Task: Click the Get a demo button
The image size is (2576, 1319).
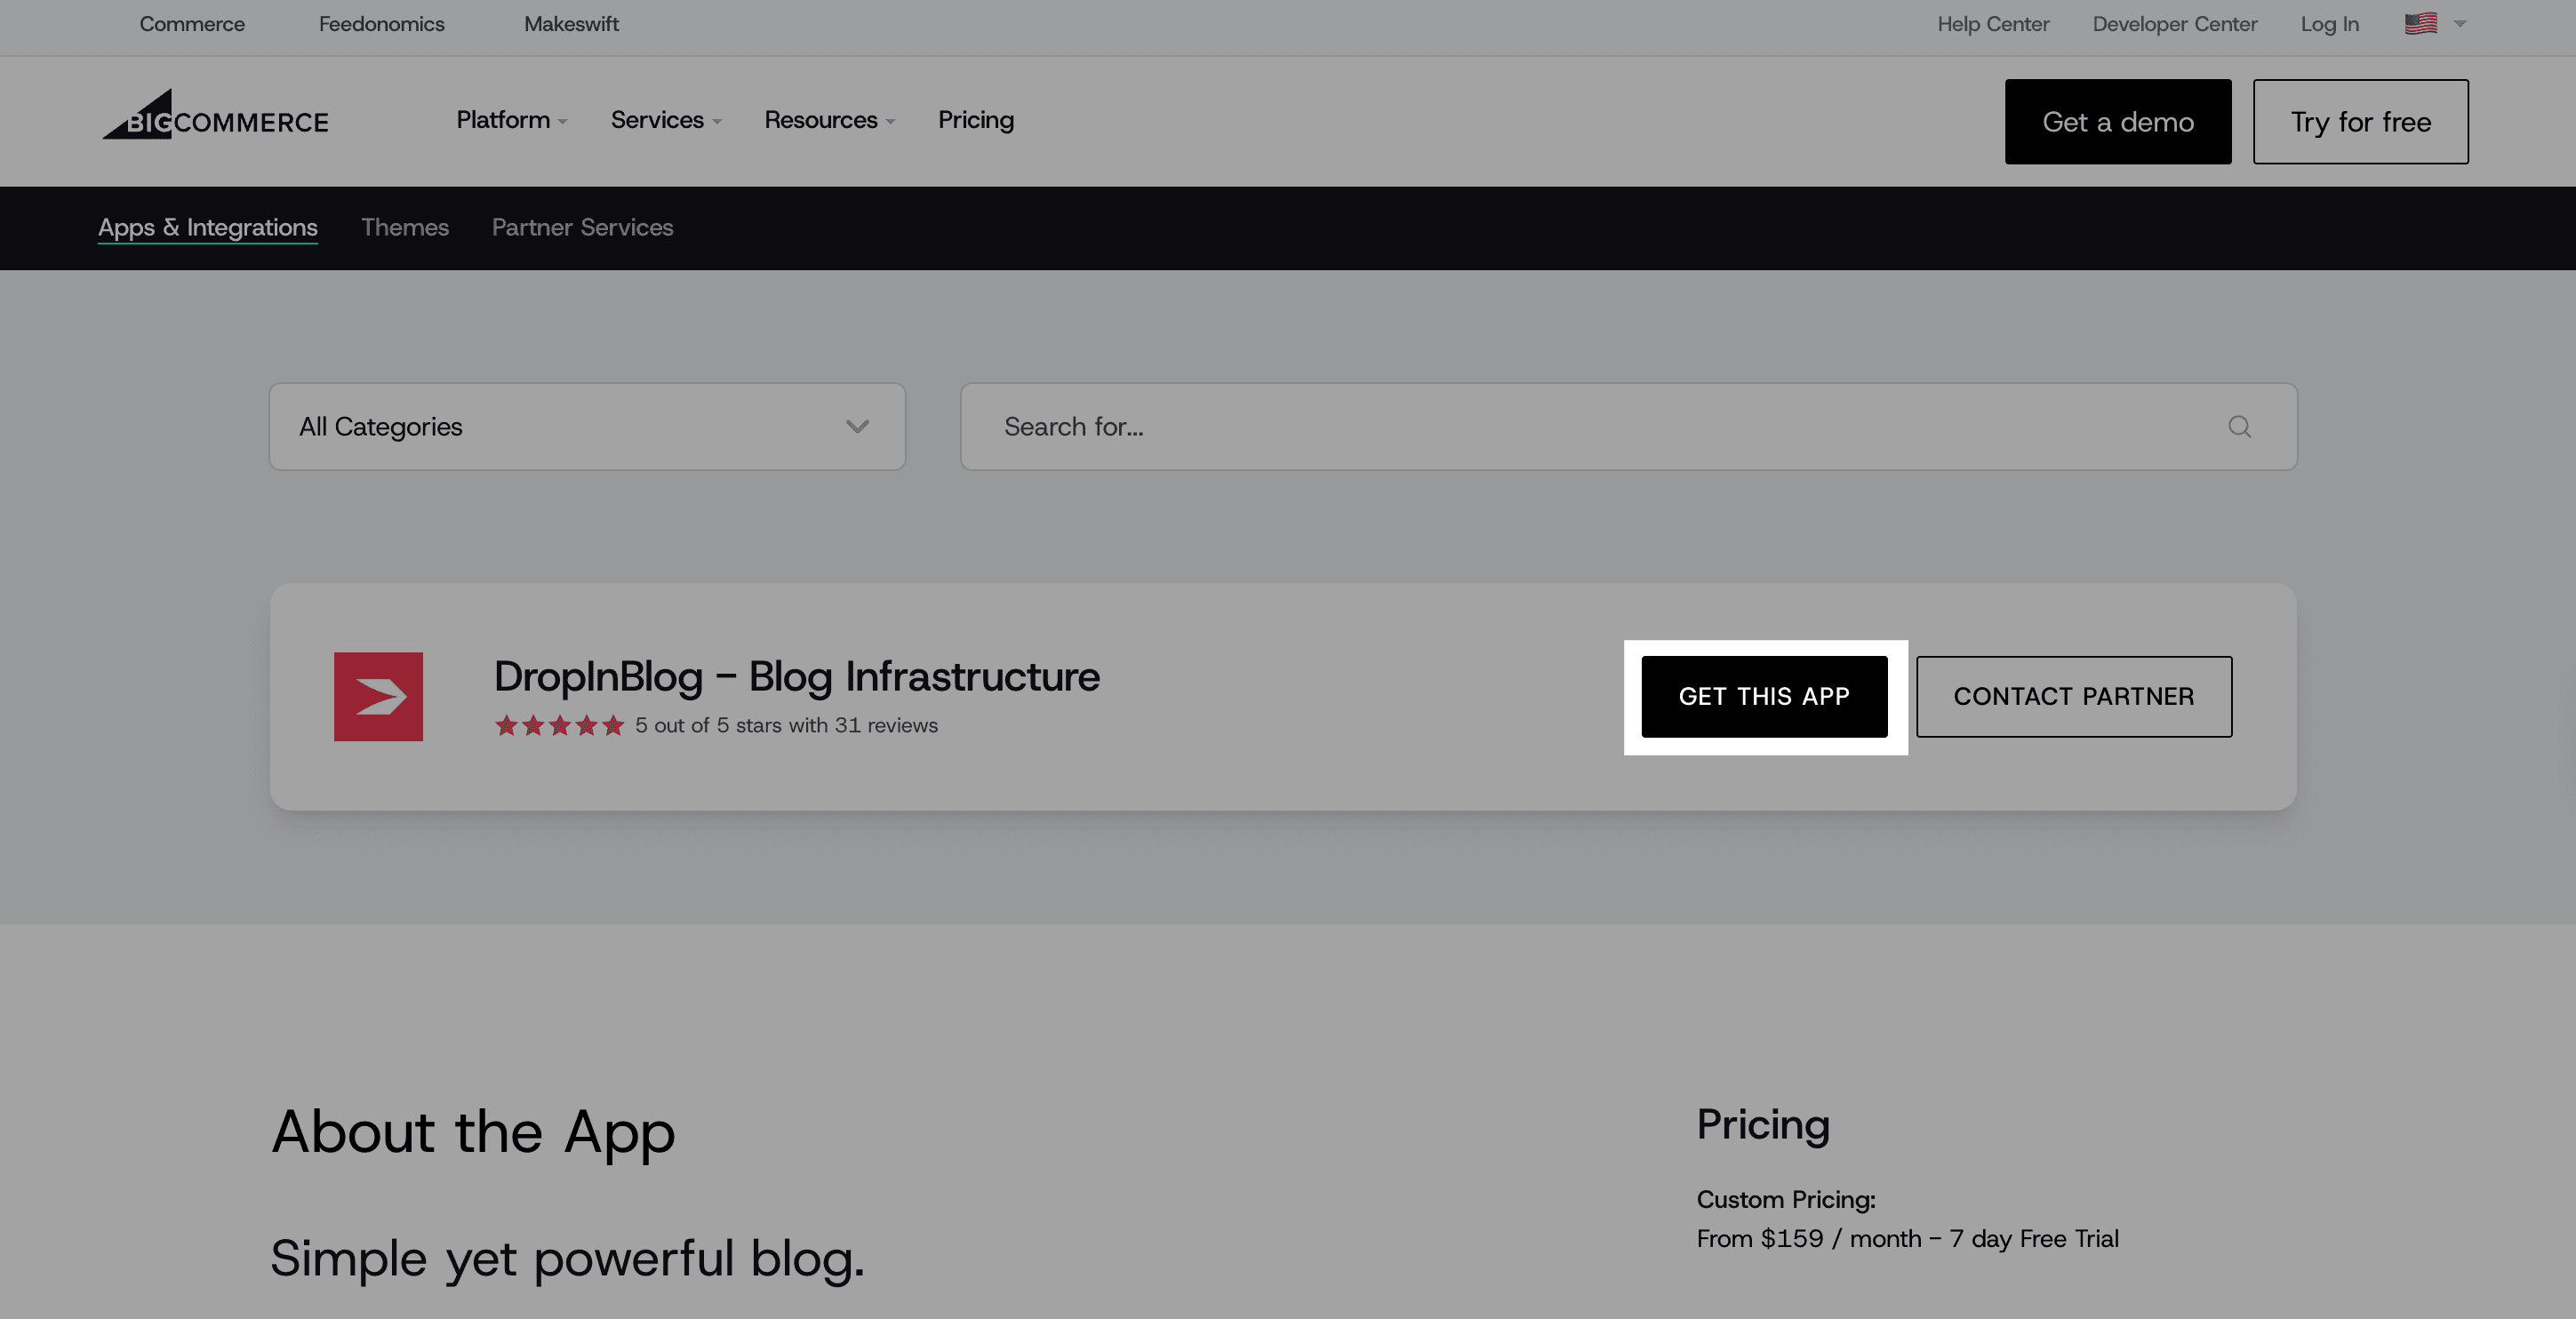Action: [2117, 122]
